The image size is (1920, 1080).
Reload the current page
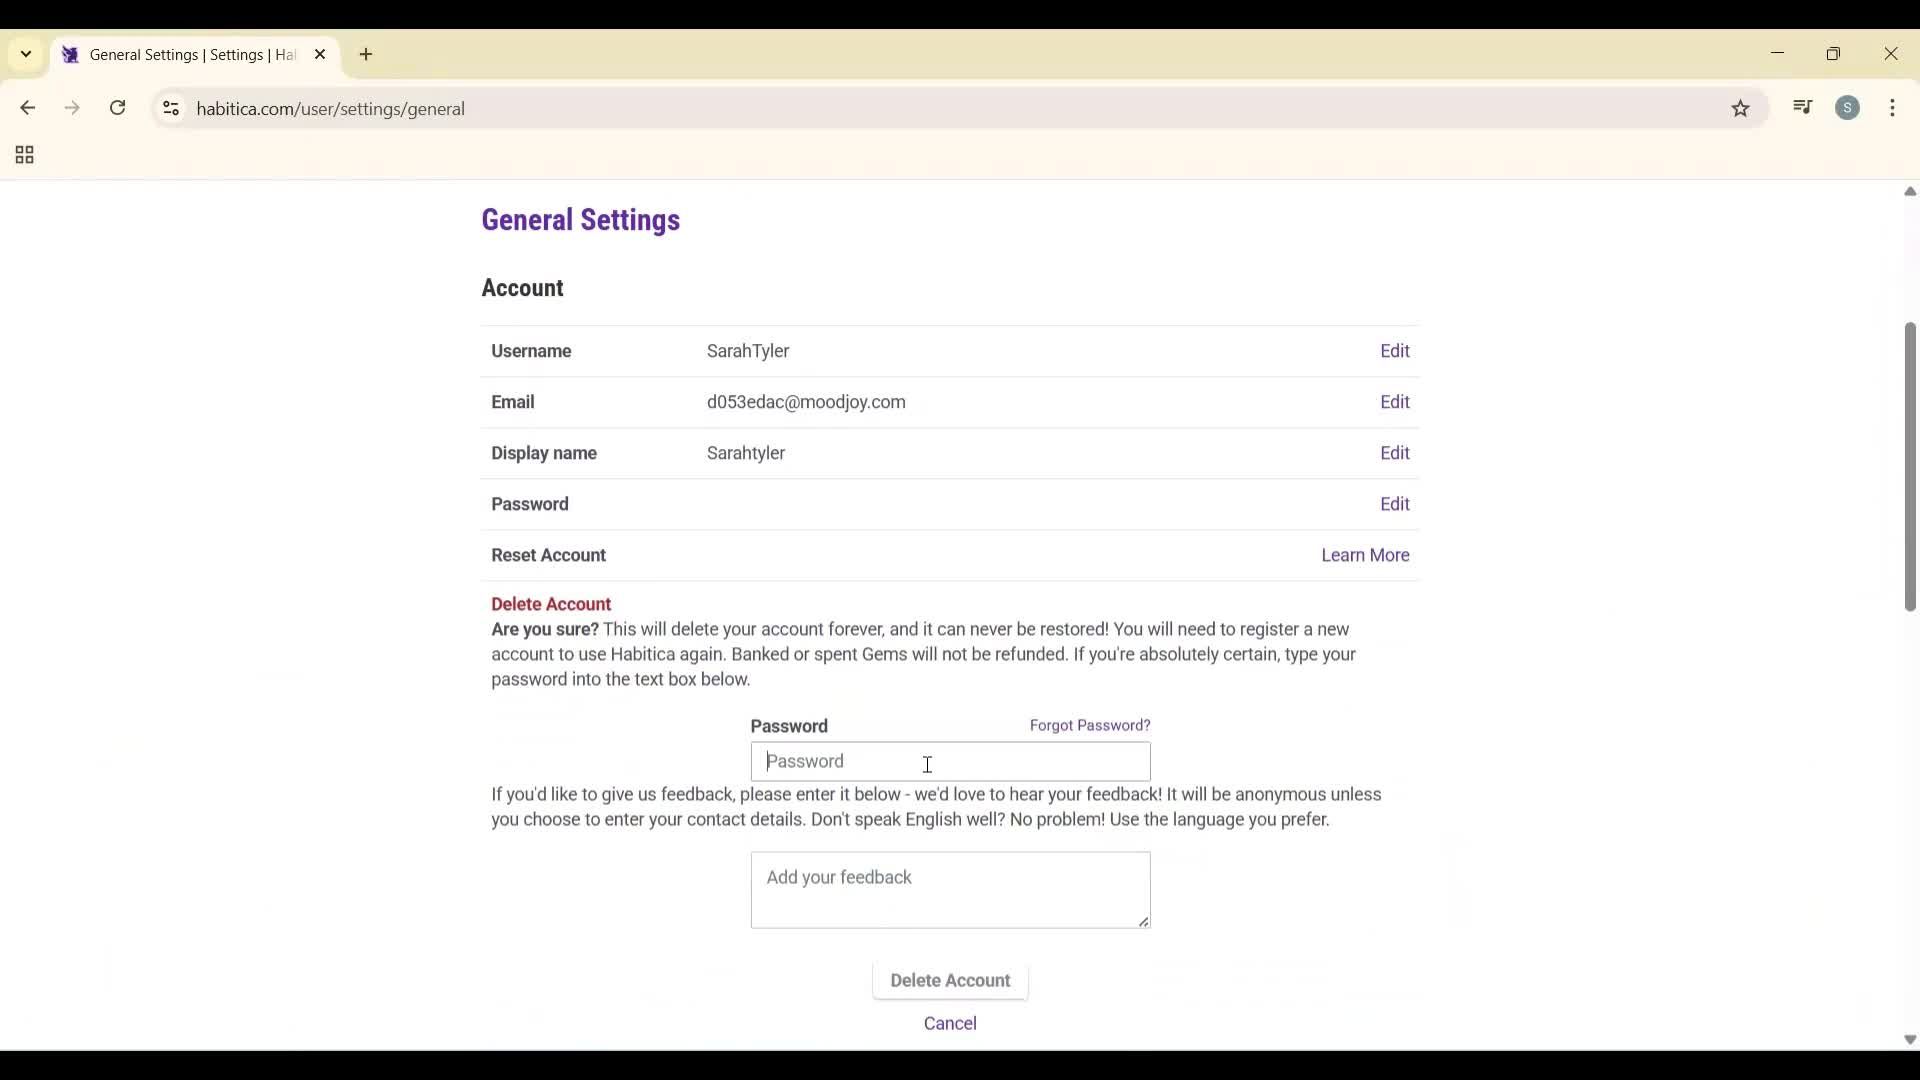[x=118, y=108]
